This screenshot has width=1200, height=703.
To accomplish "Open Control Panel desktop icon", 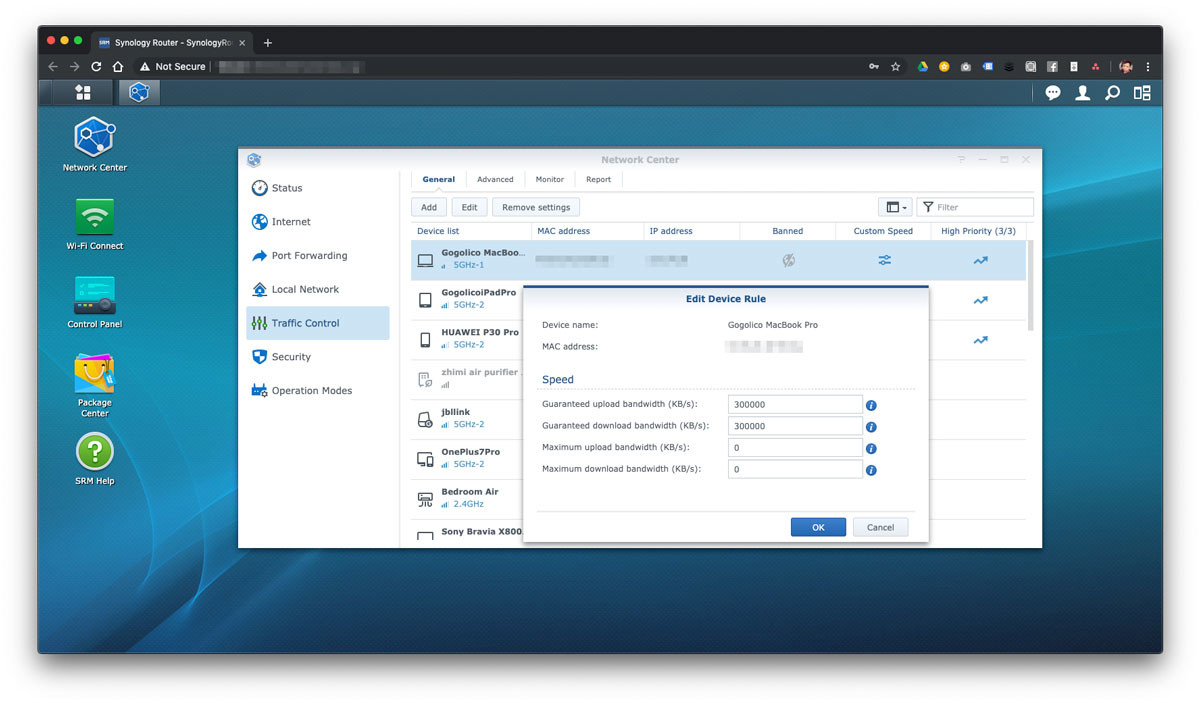I will click(94, 296).
